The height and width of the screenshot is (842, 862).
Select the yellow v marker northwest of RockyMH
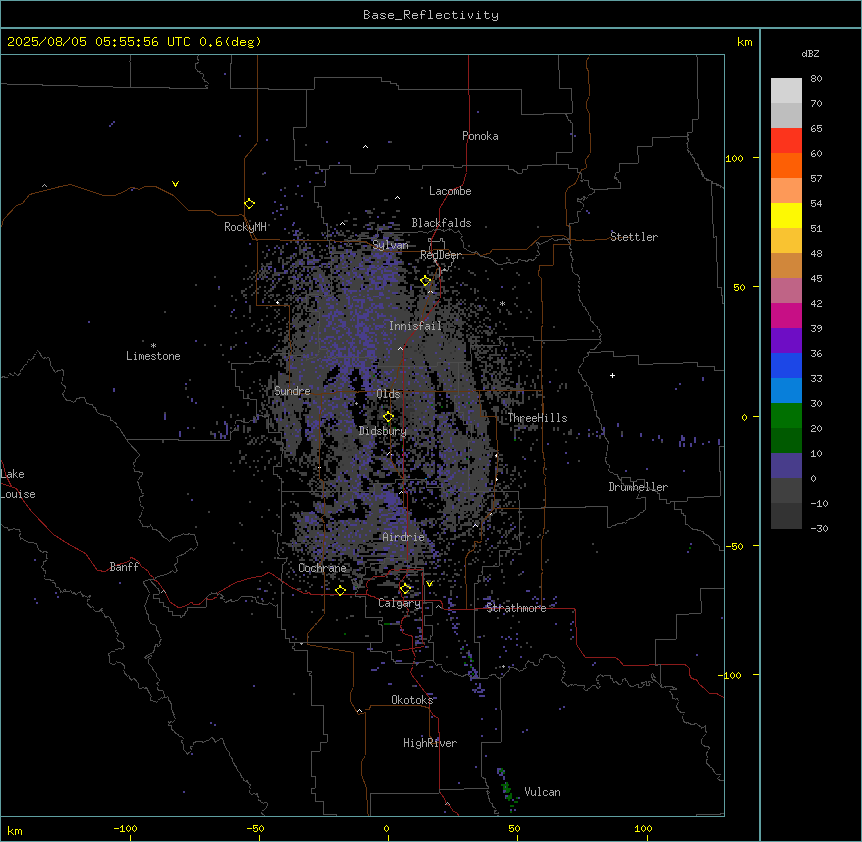click(175, 184)
